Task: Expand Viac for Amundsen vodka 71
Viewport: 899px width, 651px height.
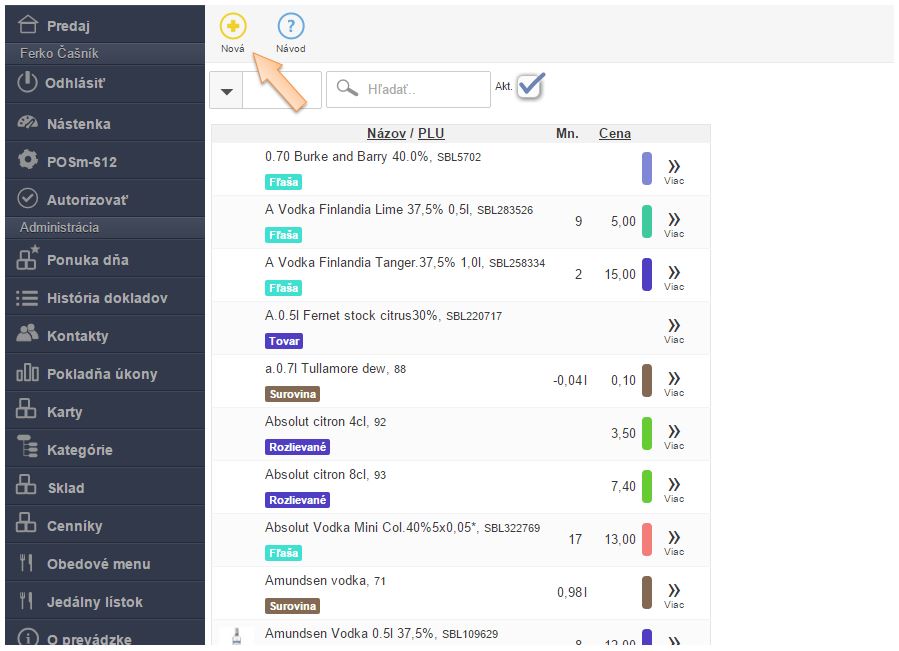Action: click(674, 595)
